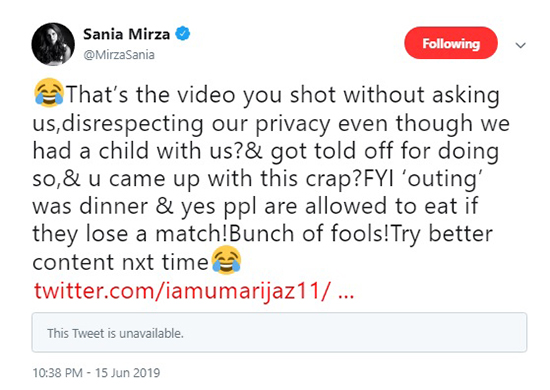This screenshot has width=550, height=390.
Task: Click the words "content nxt time"
Action: 120,263
